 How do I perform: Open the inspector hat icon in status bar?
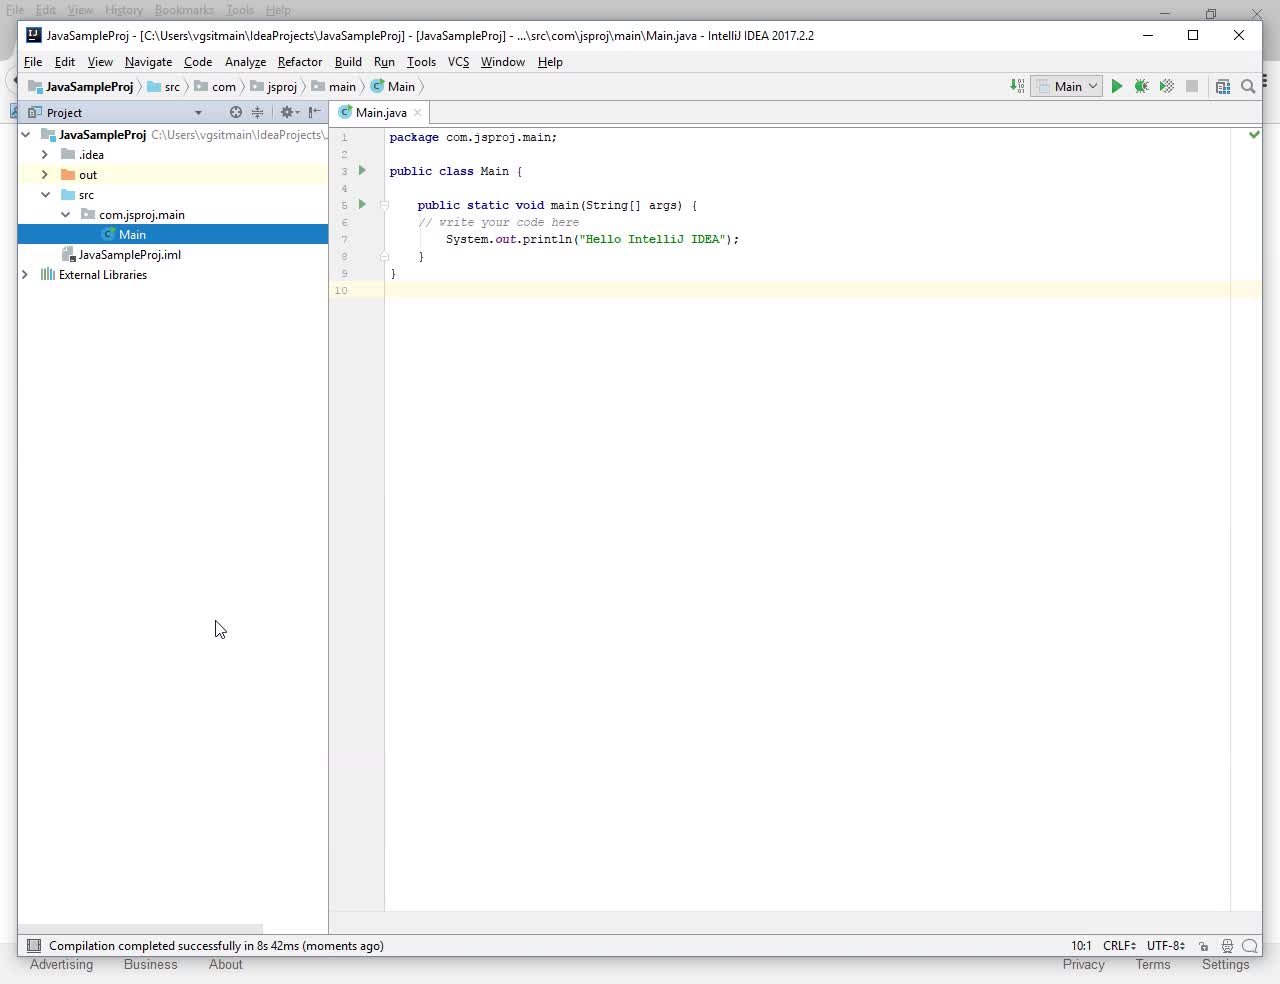1227,946
